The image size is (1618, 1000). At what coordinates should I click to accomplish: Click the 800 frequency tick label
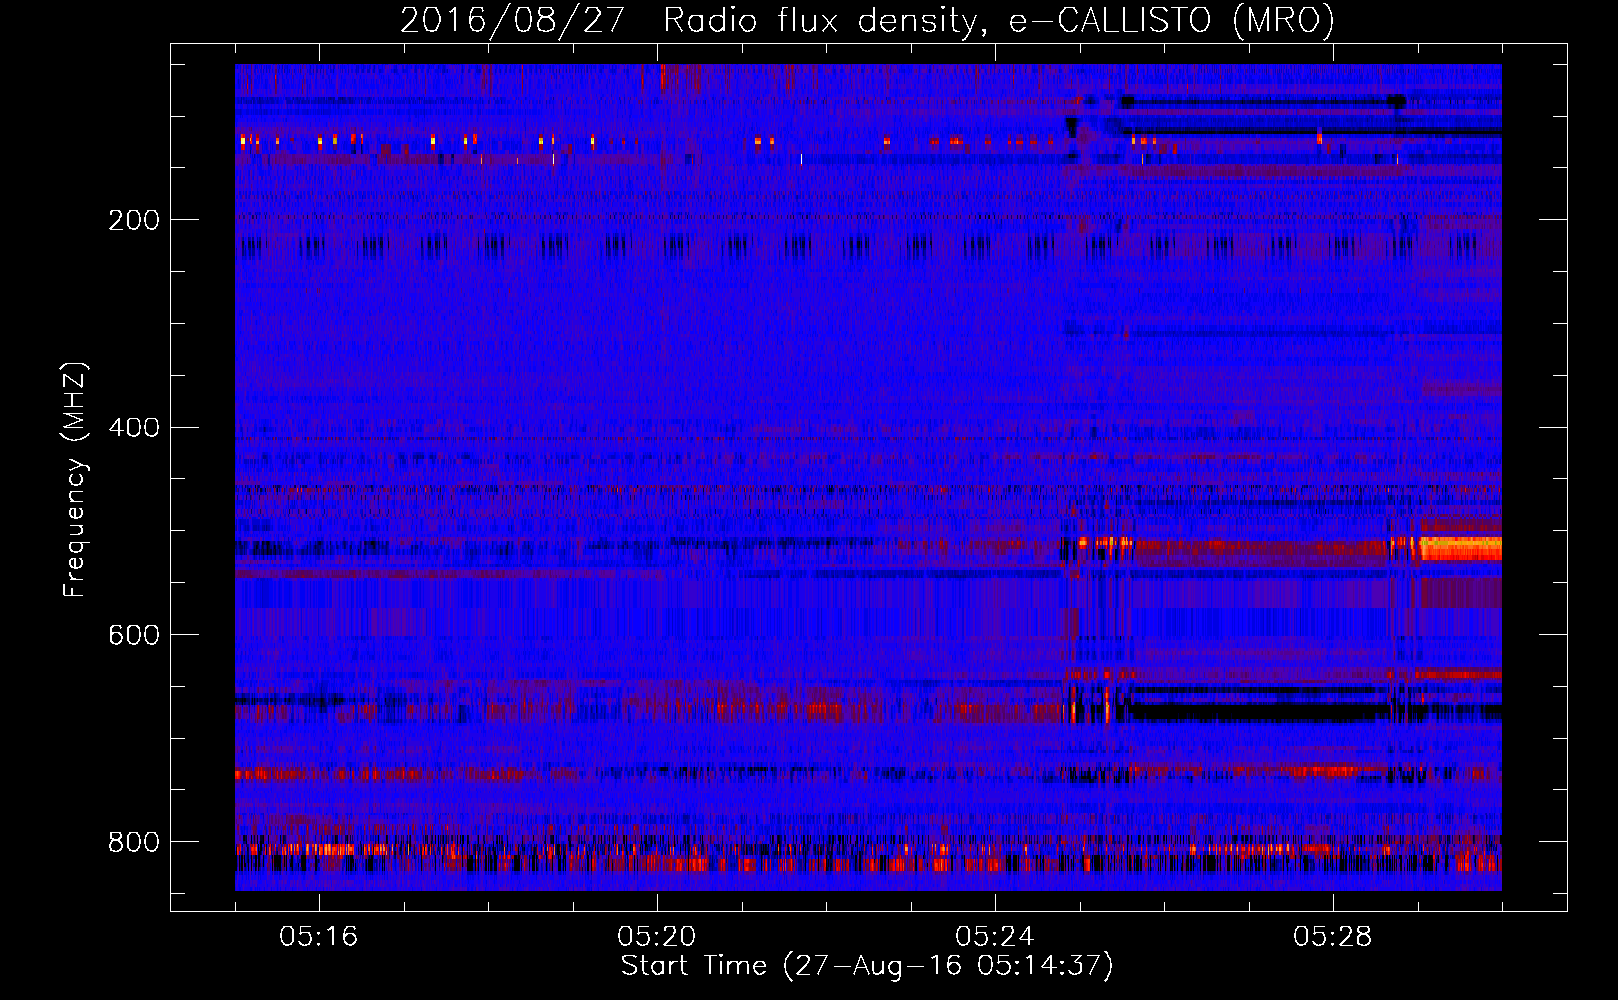(134, 842)
